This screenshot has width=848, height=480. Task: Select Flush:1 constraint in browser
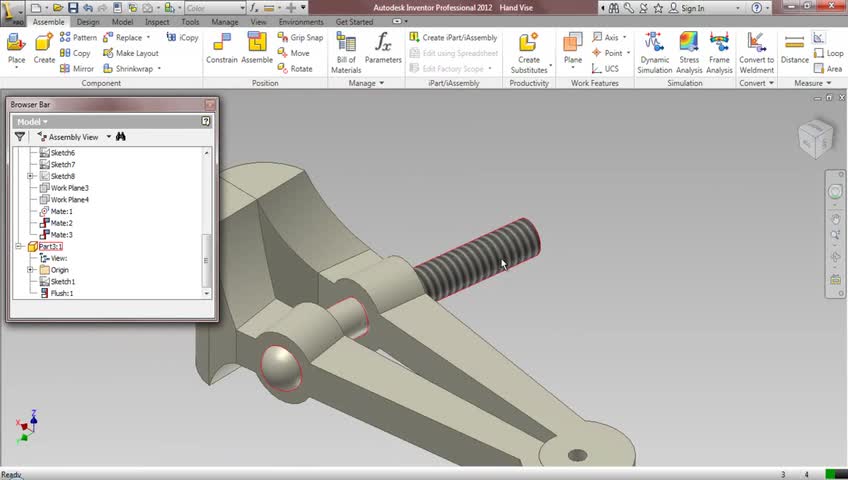[62, 294]
